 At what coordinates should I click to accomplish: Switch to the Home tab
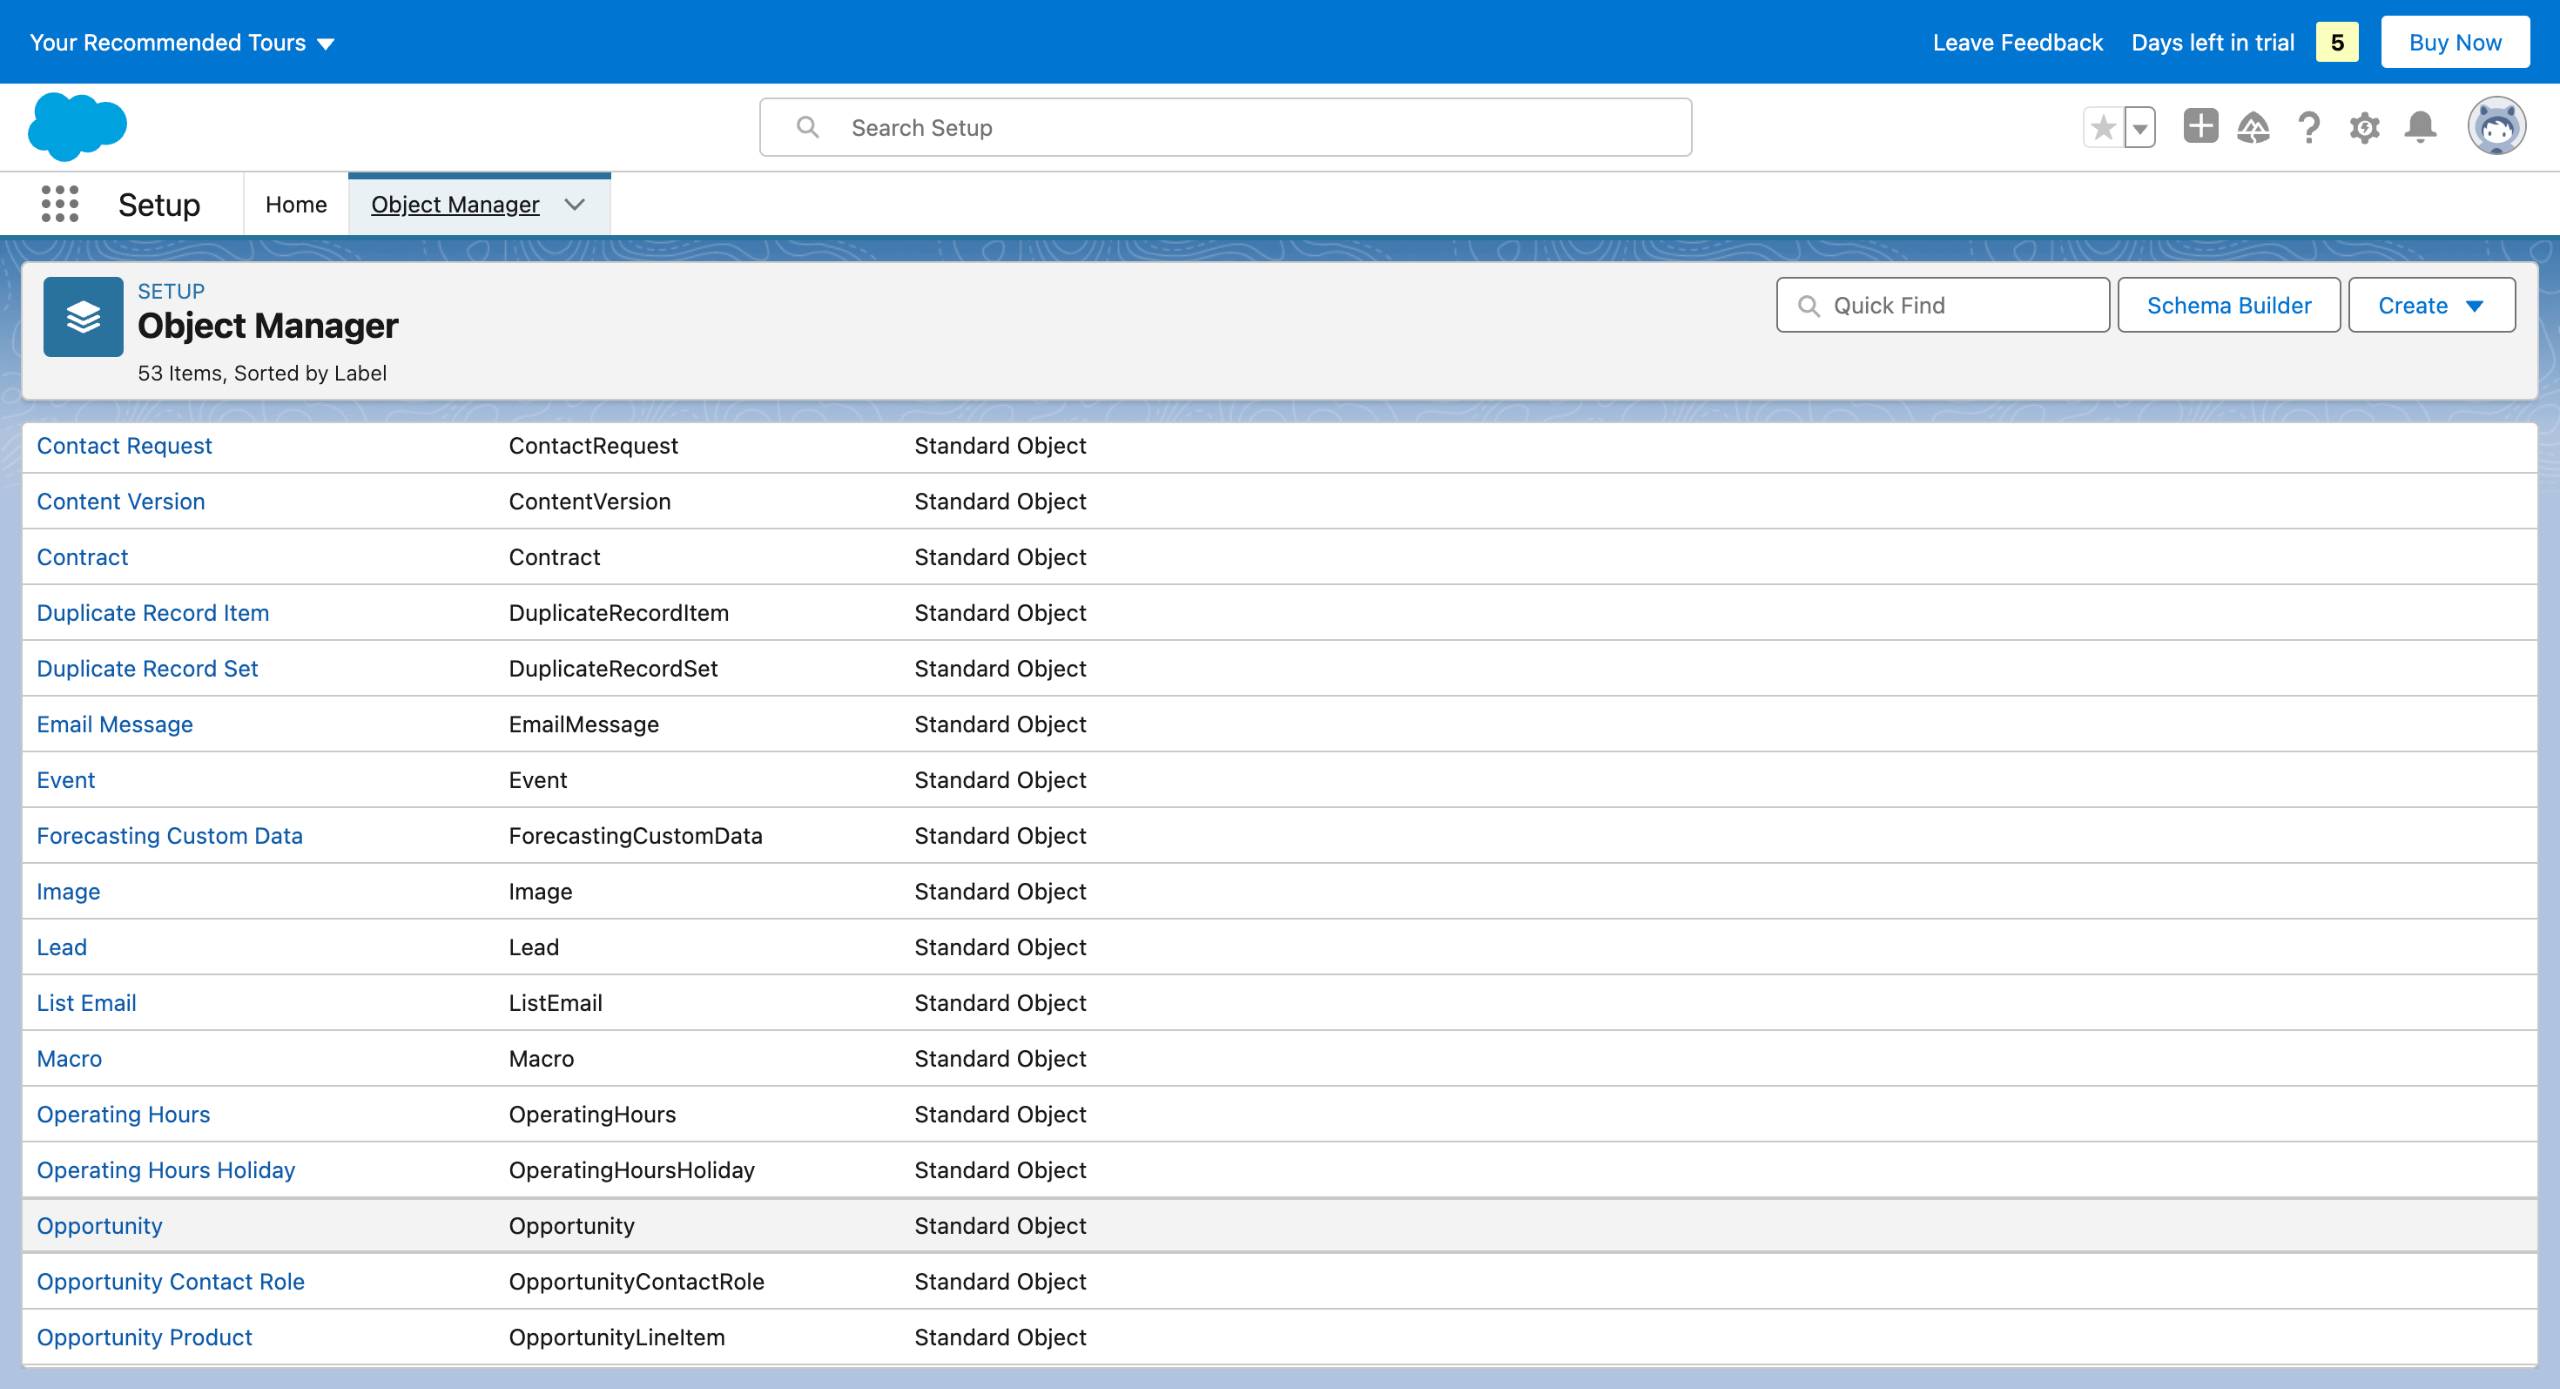click(x=296, y=205)
